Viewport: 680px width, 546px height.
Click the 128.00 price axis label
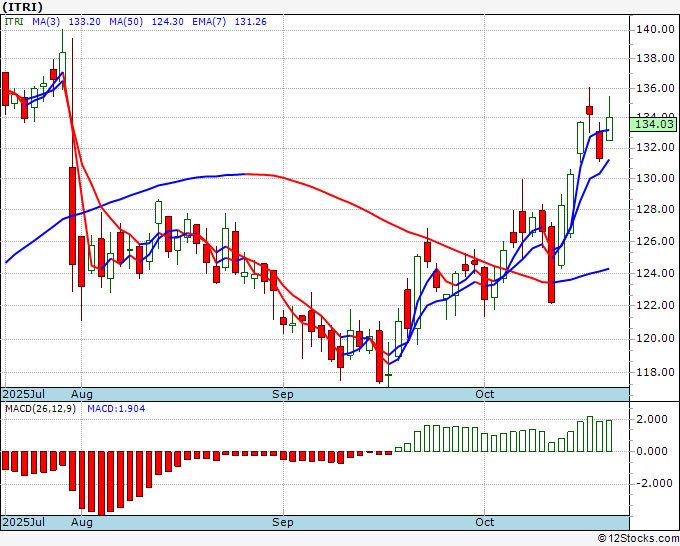pos(655,209)
